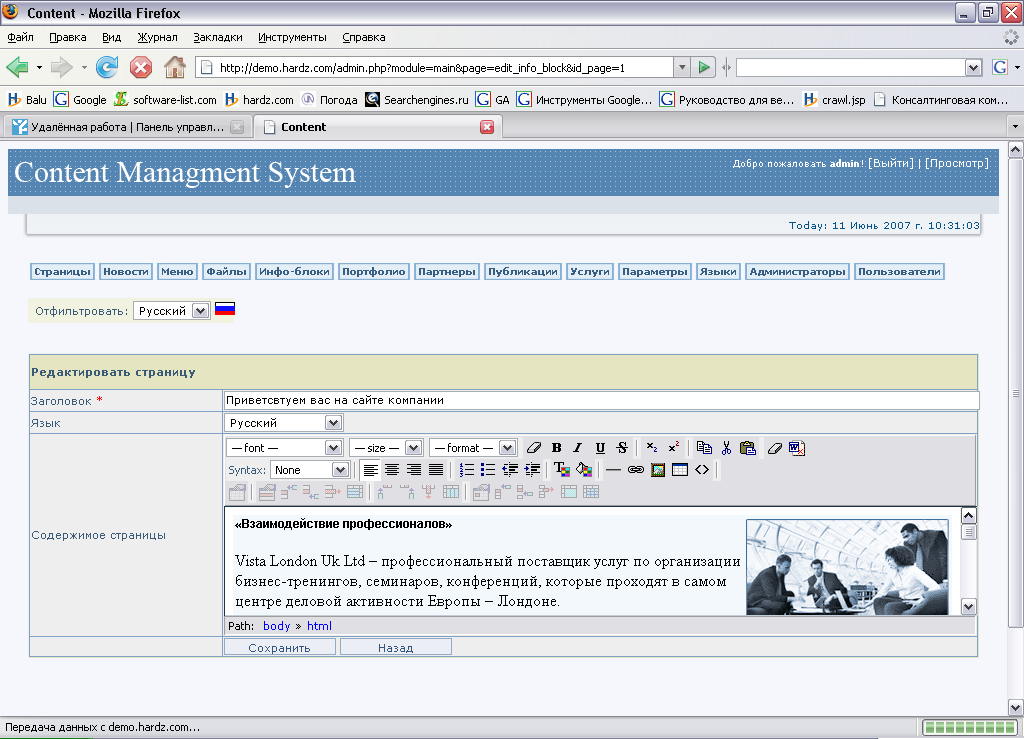Toggle bold formatting in the editor
Screen dimensions: 1026x739
click(x=557, y=448)
